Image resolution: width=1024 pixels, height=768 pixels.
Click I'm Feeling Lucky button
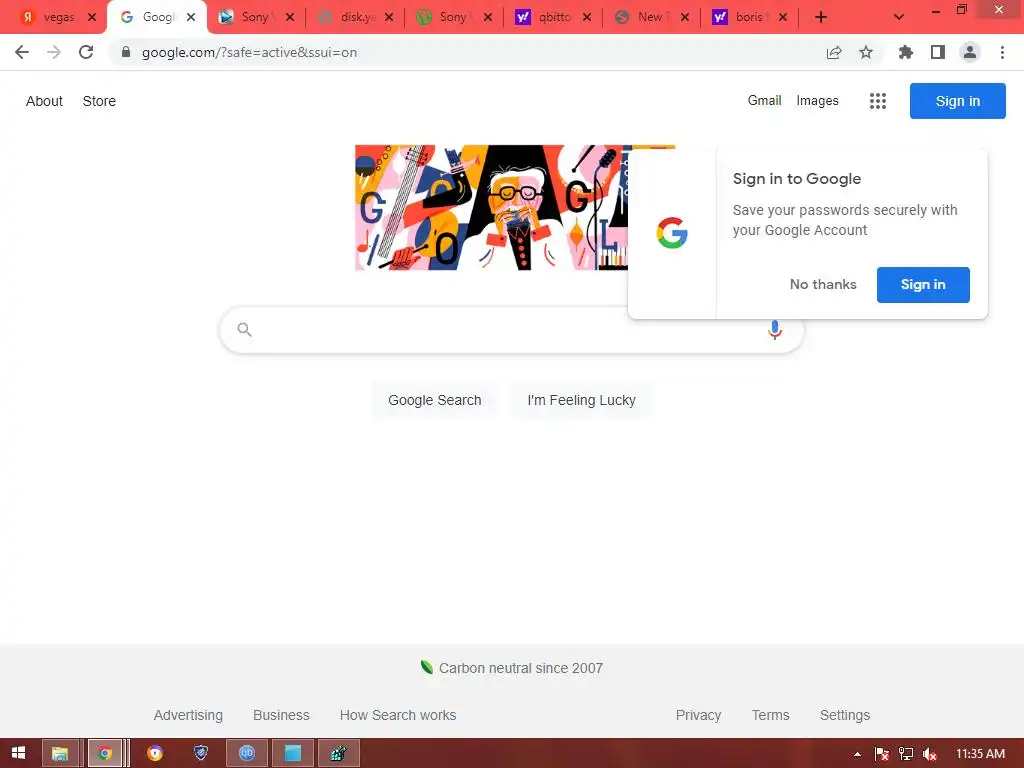point(581,400)
